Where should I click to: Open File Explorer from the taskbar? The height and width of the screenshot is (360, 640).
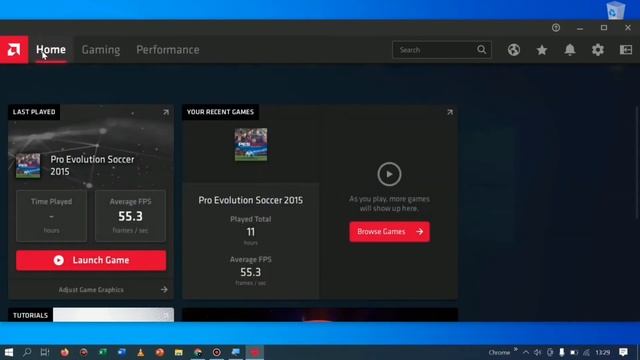(178, 352)
